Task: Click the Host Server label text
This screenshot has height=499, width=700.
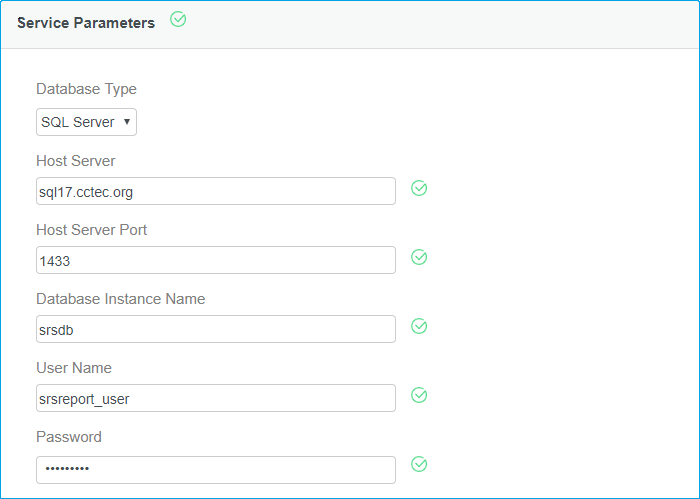Action: coord(76,160)
